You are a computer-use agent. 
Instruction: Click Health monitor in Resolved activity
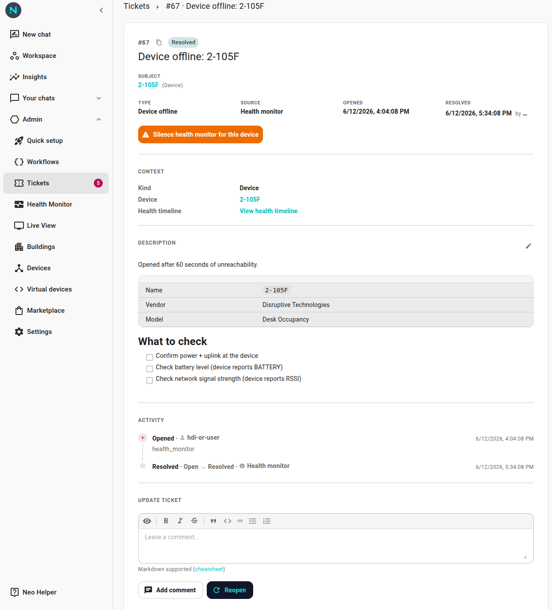(x=268, y=466)
